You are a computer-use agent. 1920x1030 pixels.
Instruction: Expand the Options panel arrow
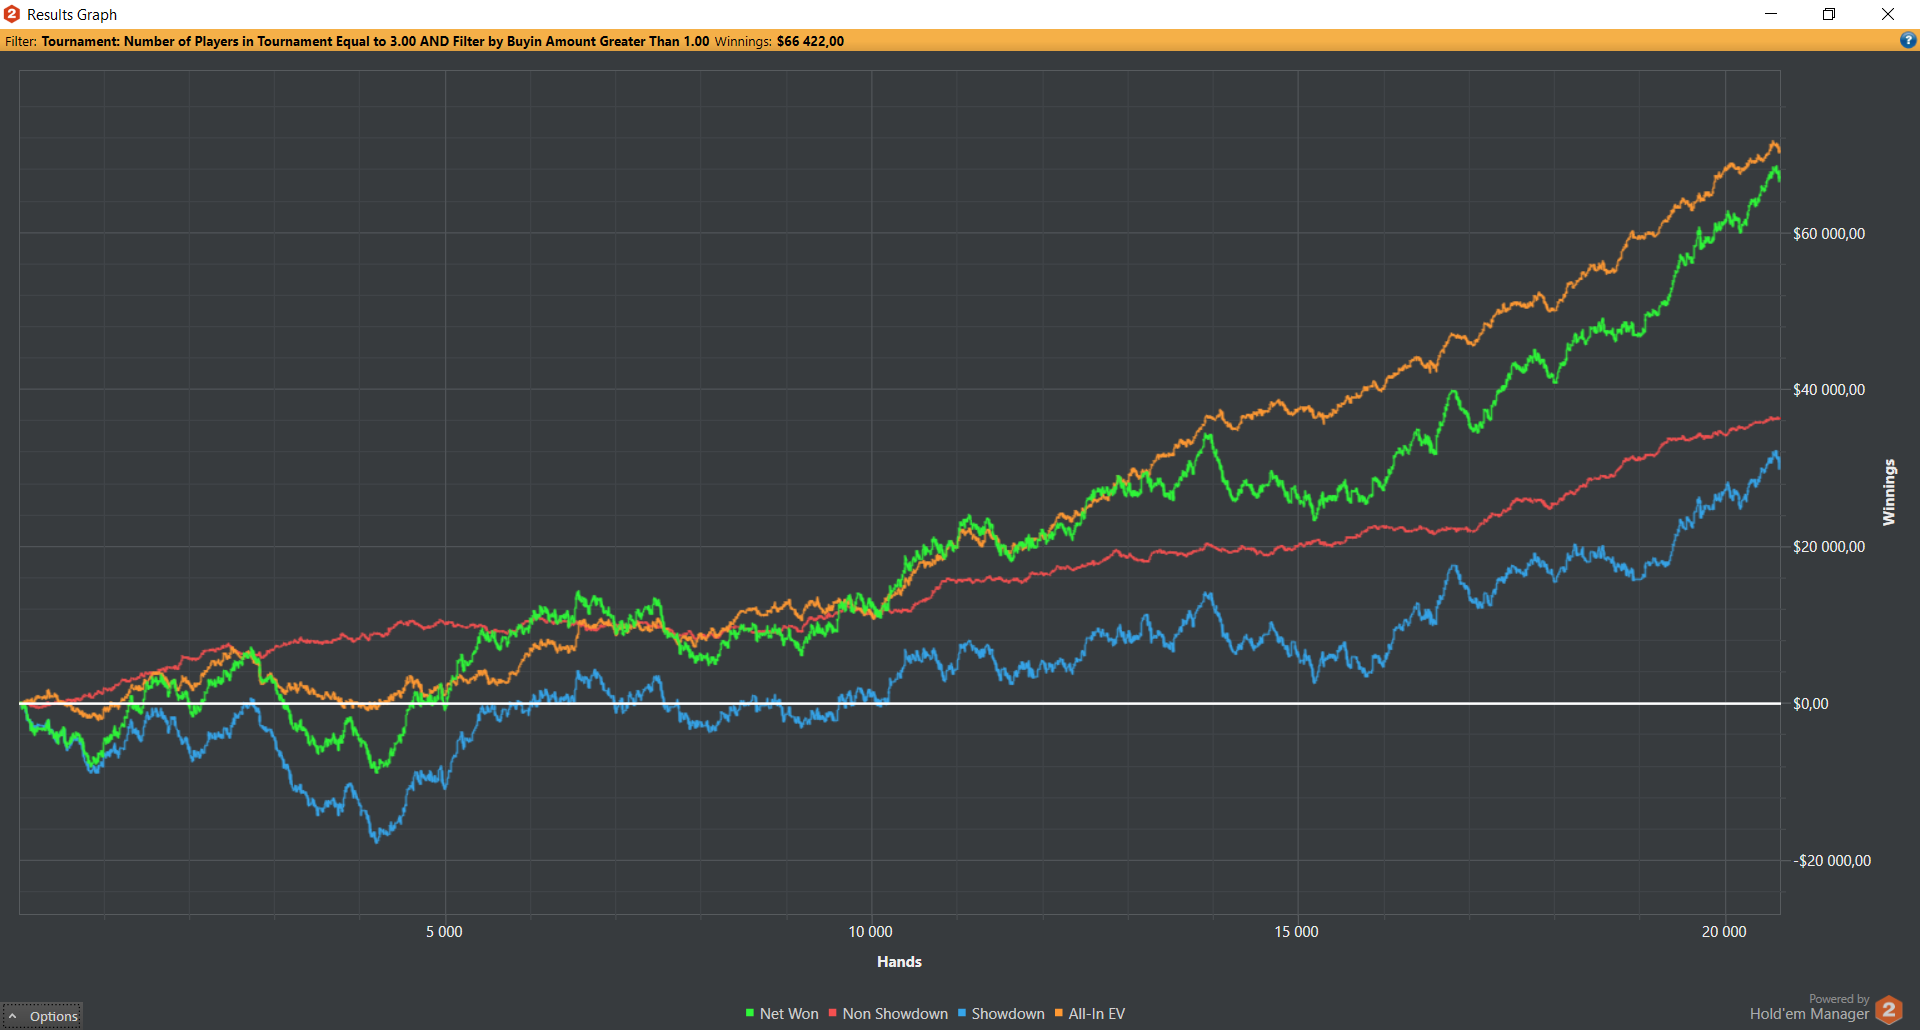click(x=13, y=1016)
